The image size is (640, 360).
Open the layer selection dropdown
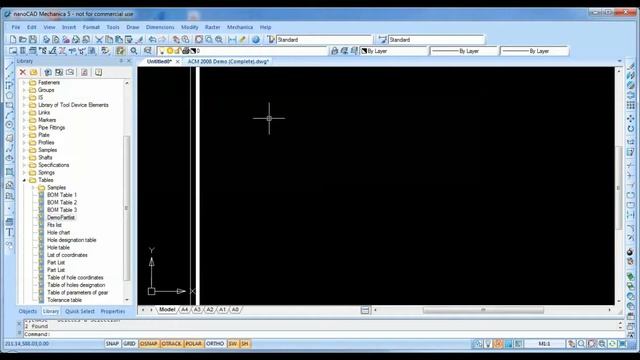click(243, 51)
